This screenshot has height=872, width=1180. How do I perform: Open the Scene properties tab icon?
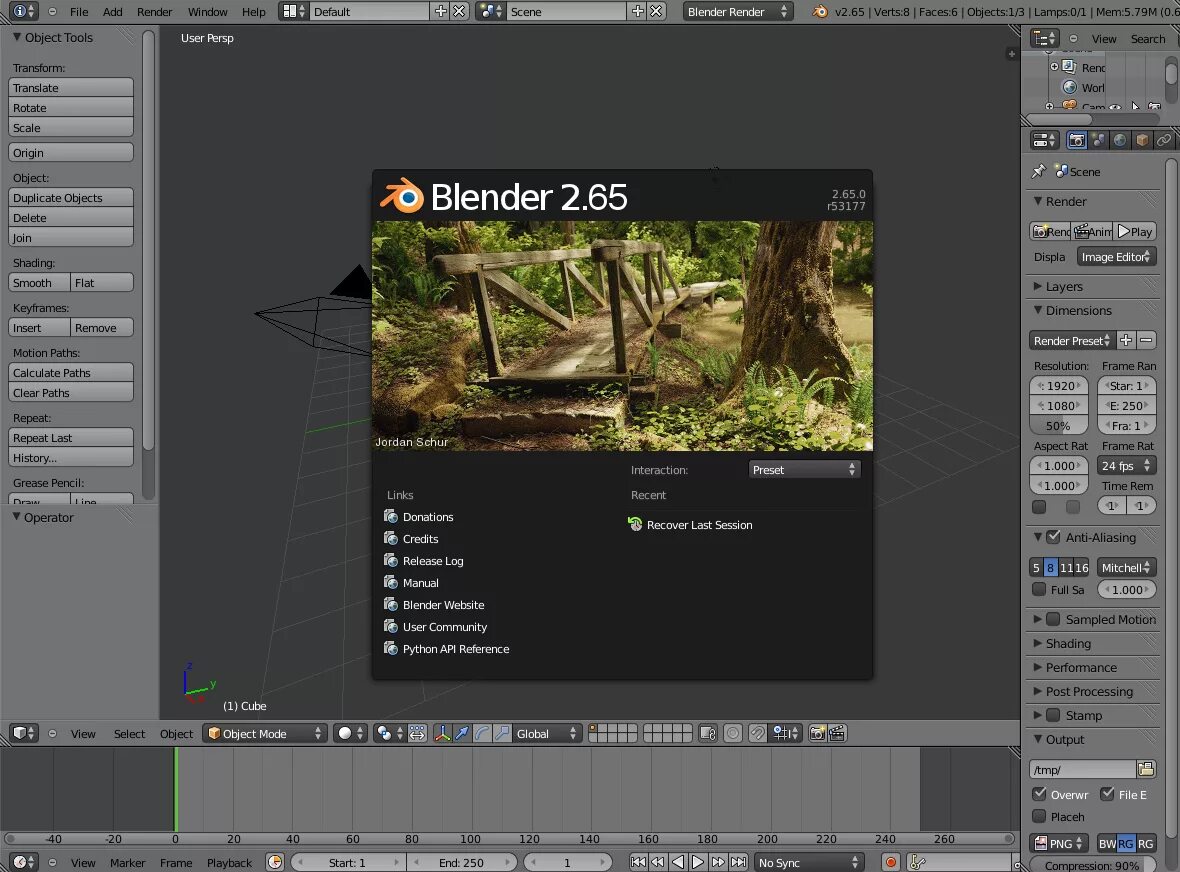(x=1099, y=141)
